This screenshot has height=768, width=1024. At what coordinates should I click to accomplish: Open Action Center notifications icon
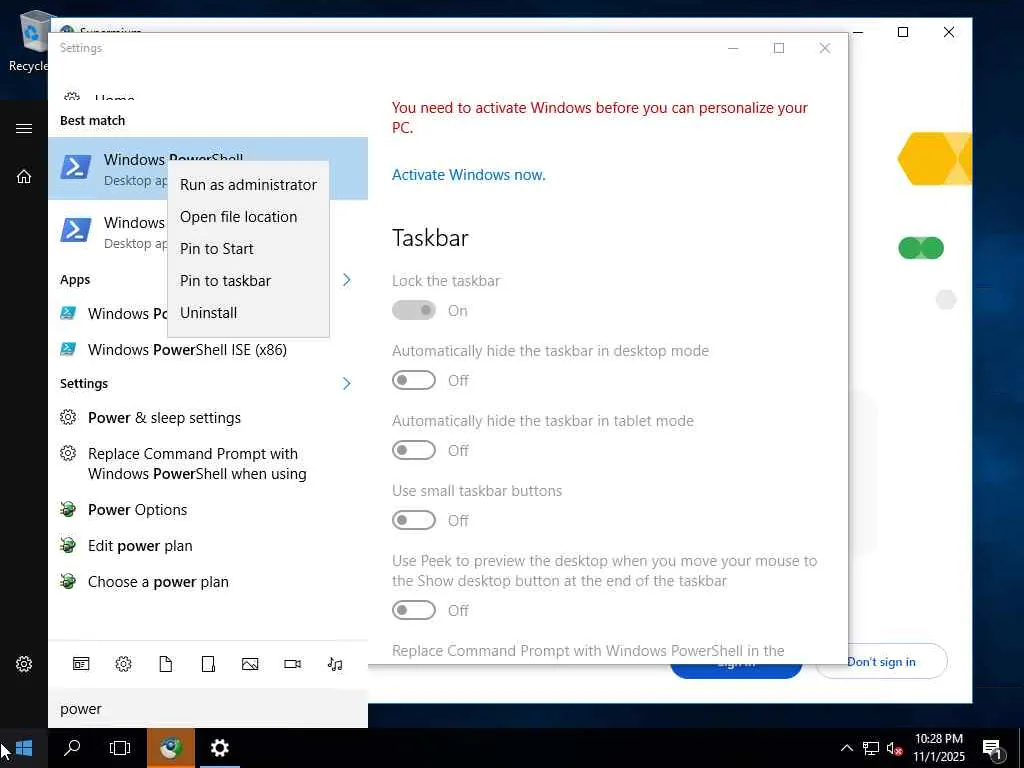coord(993,748)
